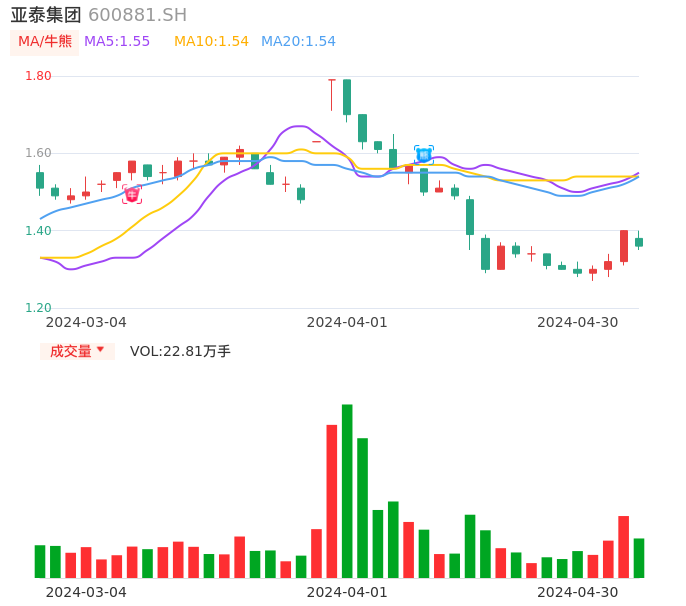Click the 600881.SH ticker code
Screen dimensions: 686x606
point(137,15)
